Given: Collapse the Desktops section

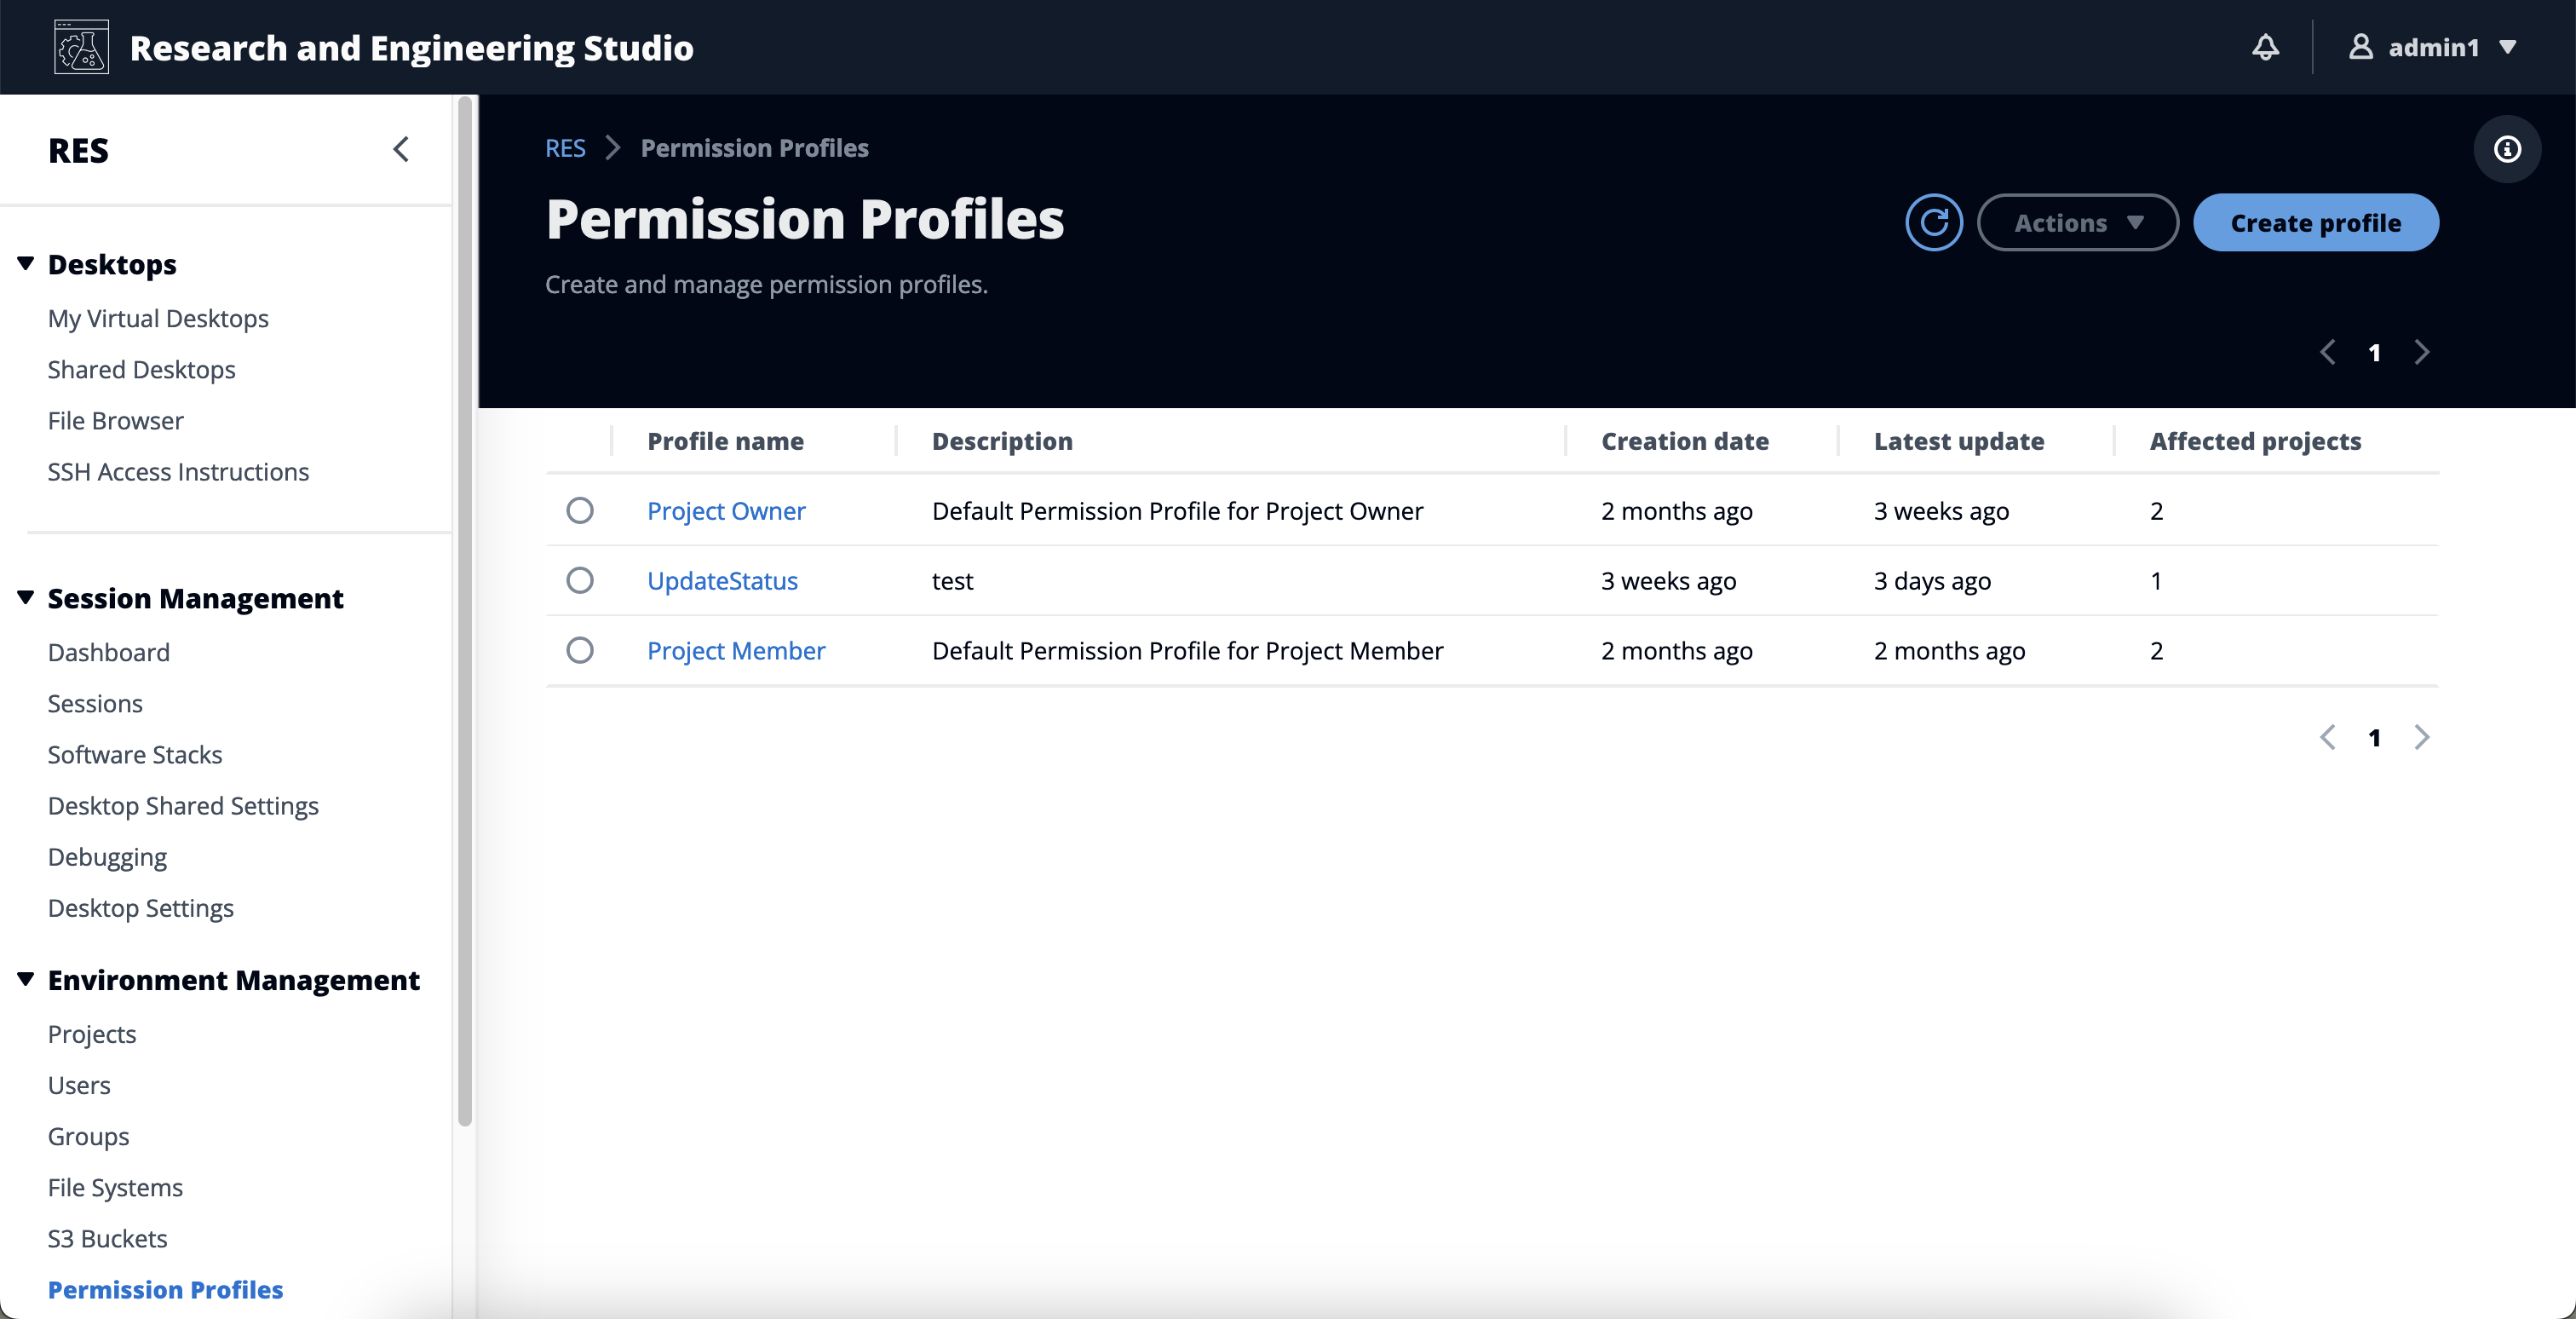Looking at the screenshot, I should click(x=26, y=263).
